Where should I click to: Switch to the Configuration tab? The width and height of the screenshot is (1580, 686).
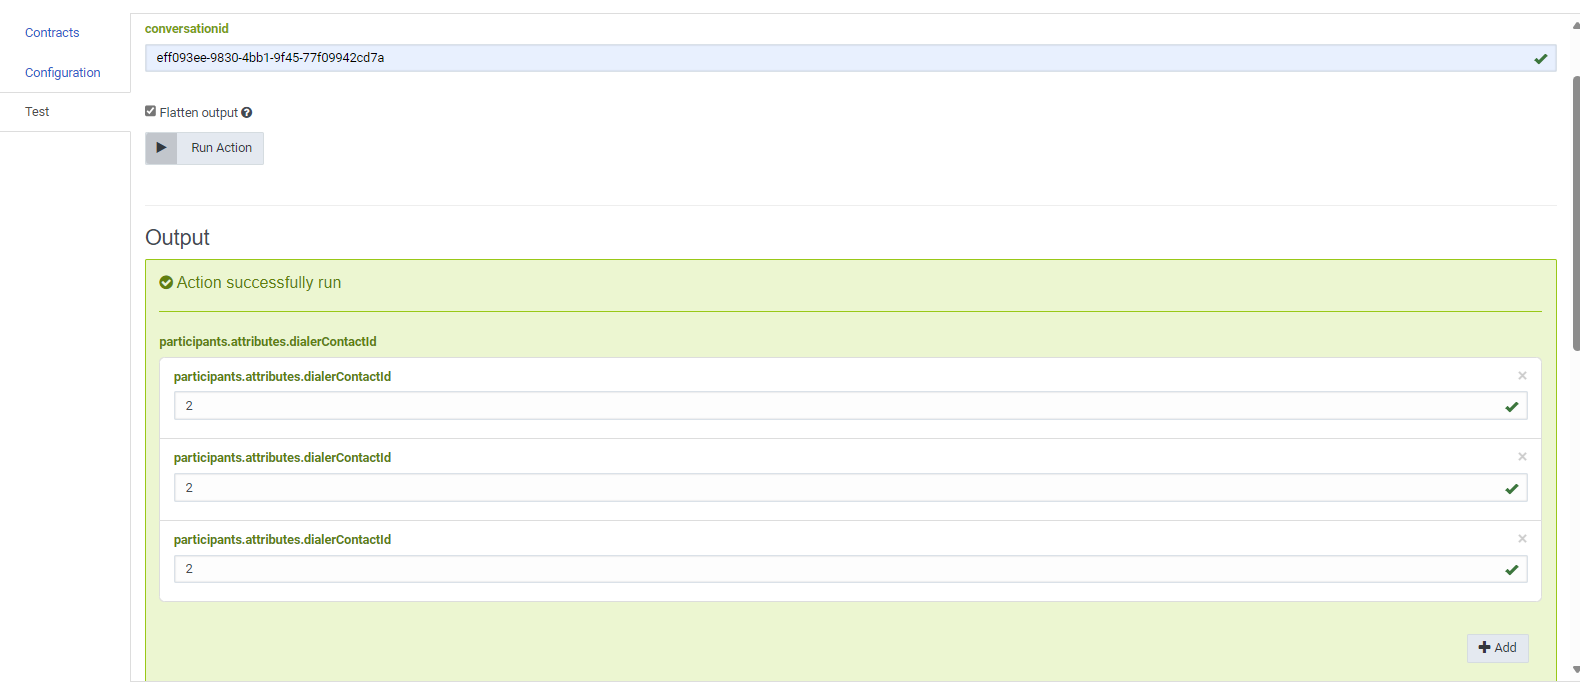pos(62,73)
